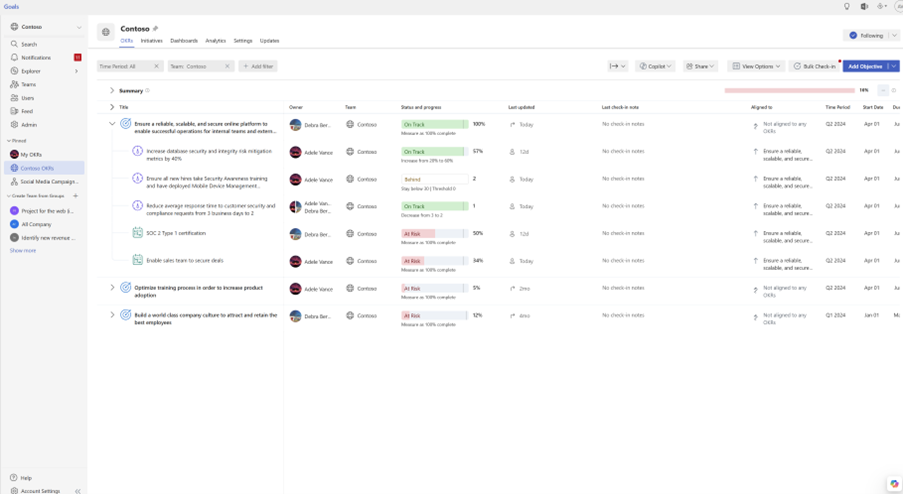Expand the Optimize training process objective

(x=112, y=288)
